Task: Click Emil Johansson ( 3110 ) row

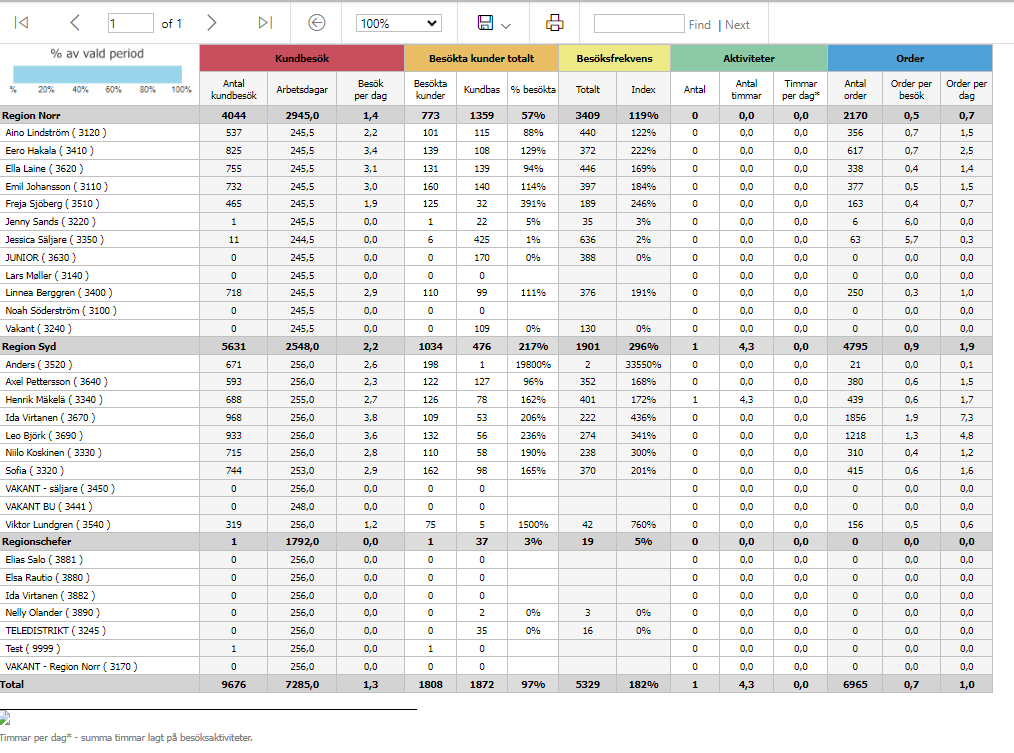Action: 496,186
